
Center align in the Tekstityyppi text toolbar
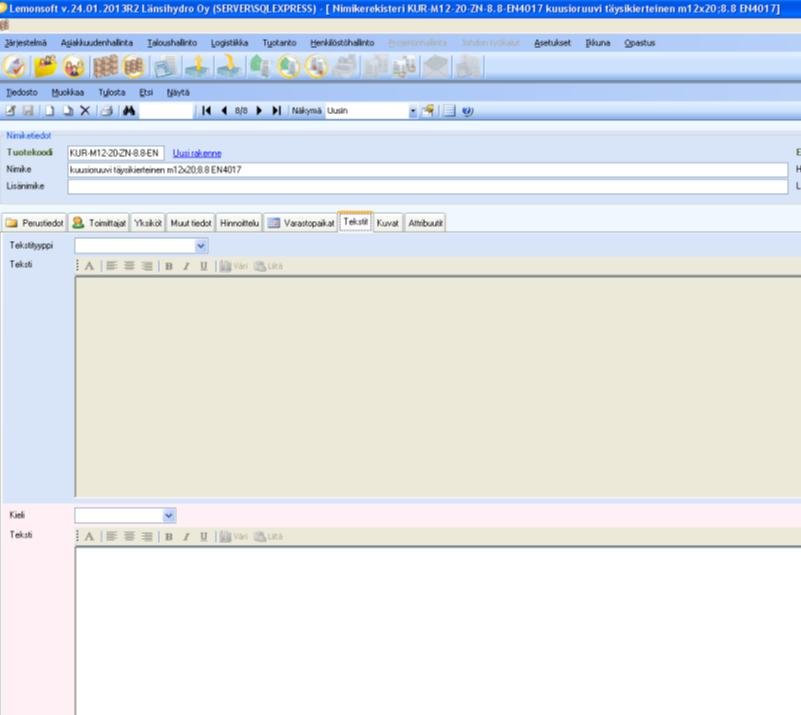coord(129,266)
